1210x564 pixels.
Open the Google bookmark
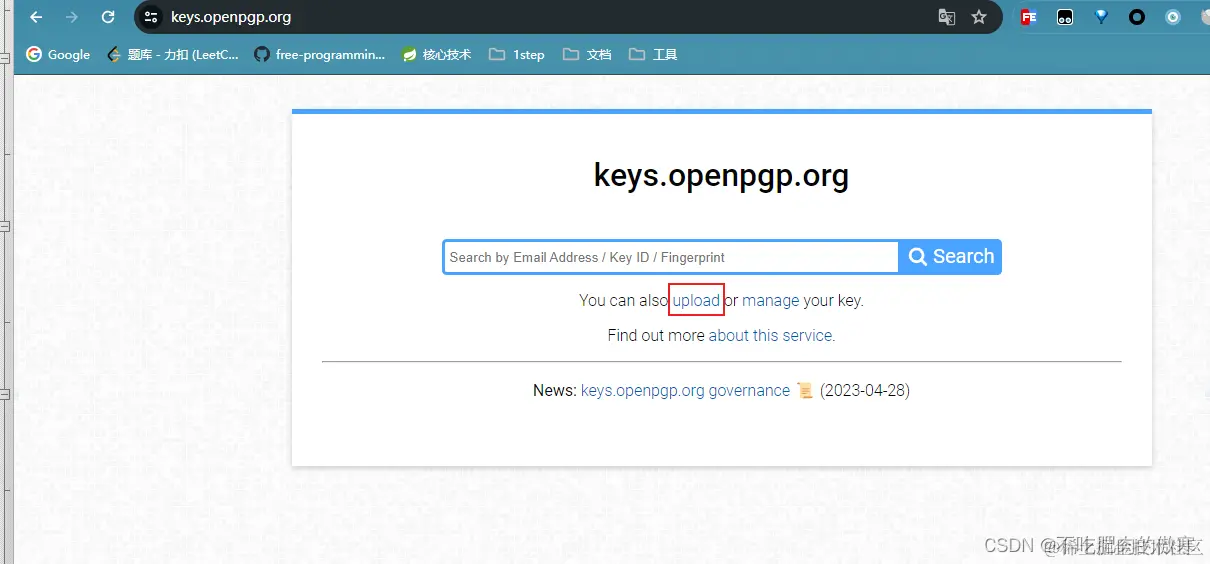point(58,55)
